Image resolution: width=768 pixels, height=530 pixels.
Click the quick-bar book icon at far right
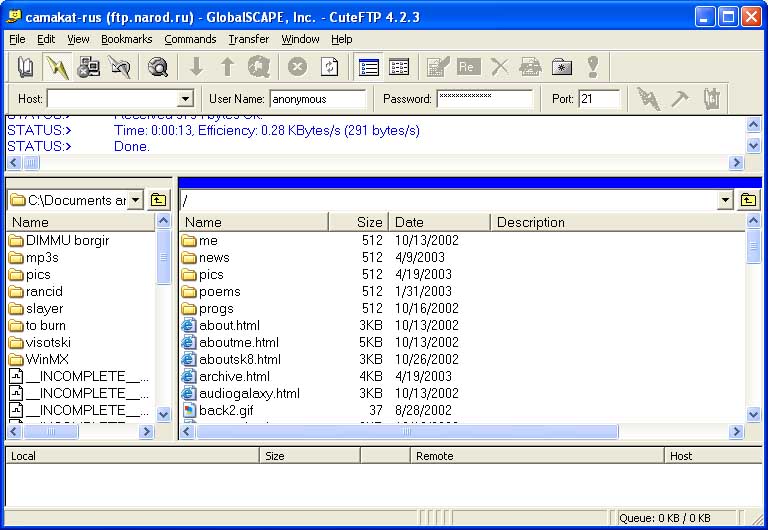[712, 99]
